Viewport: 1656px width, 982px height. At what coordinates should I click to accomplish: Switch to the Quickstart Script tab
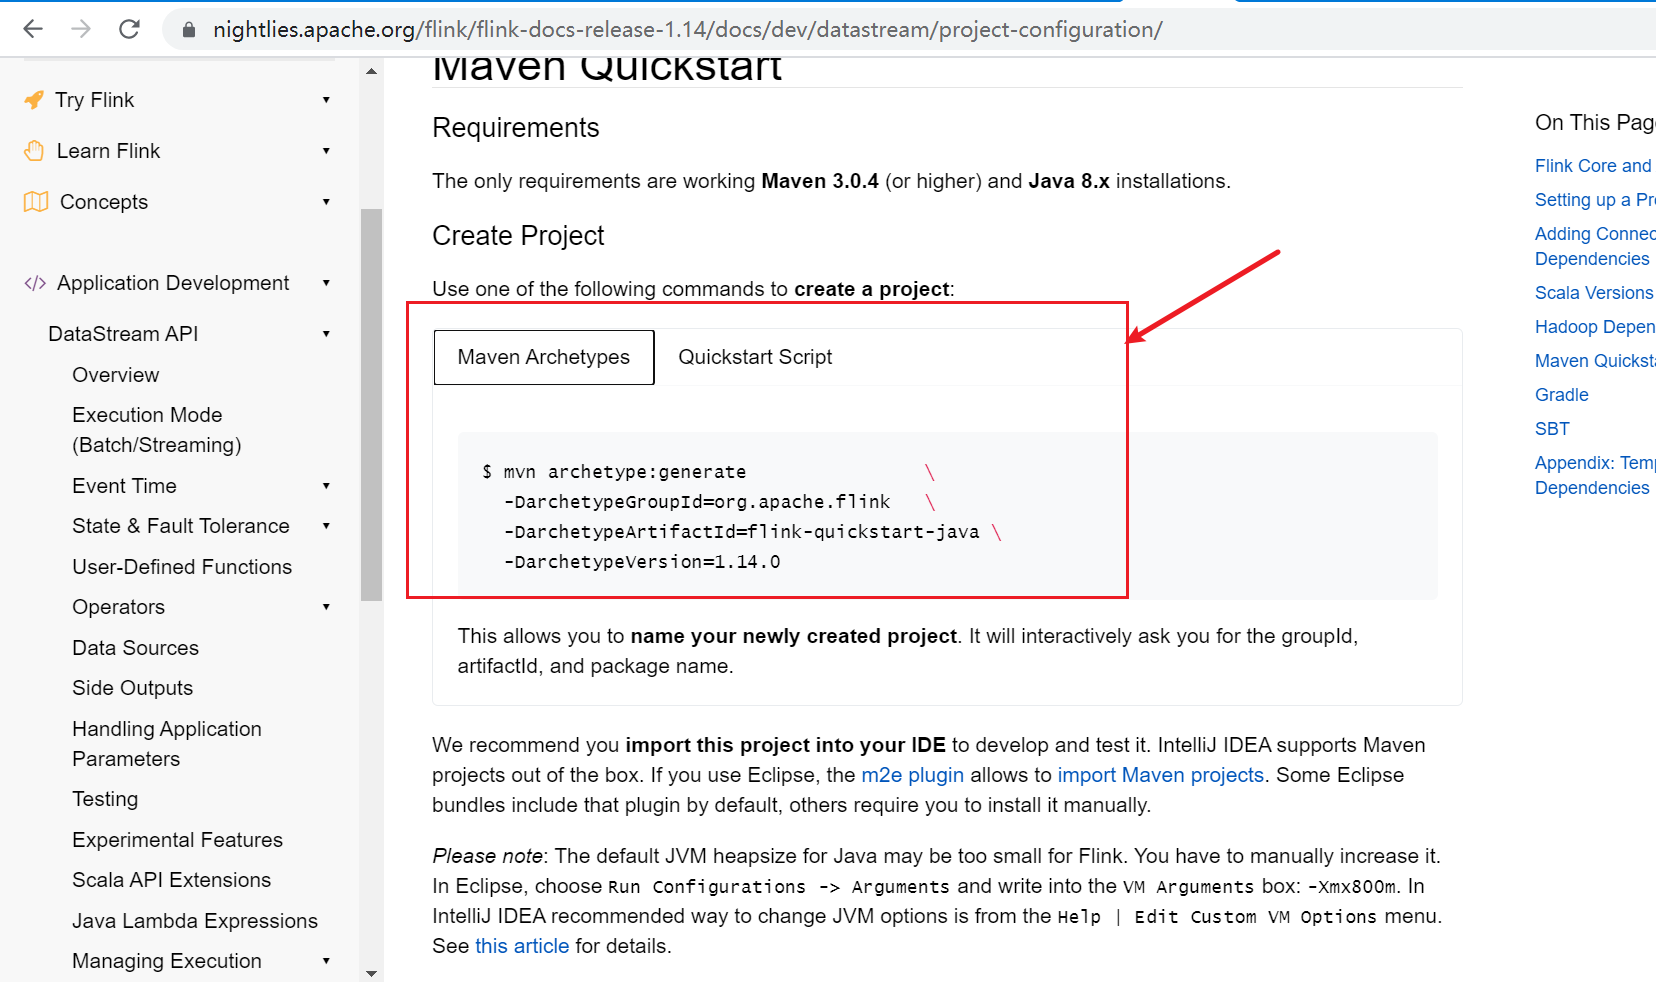(755, 357)
